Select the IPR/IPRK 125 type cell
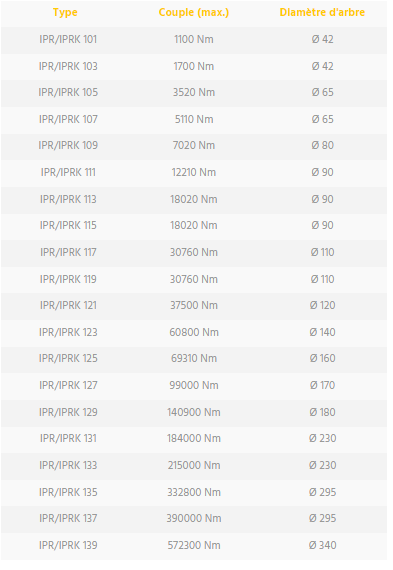Image resolution: width=393 pixels, height=570 pixels. click(x=68, y=359)
